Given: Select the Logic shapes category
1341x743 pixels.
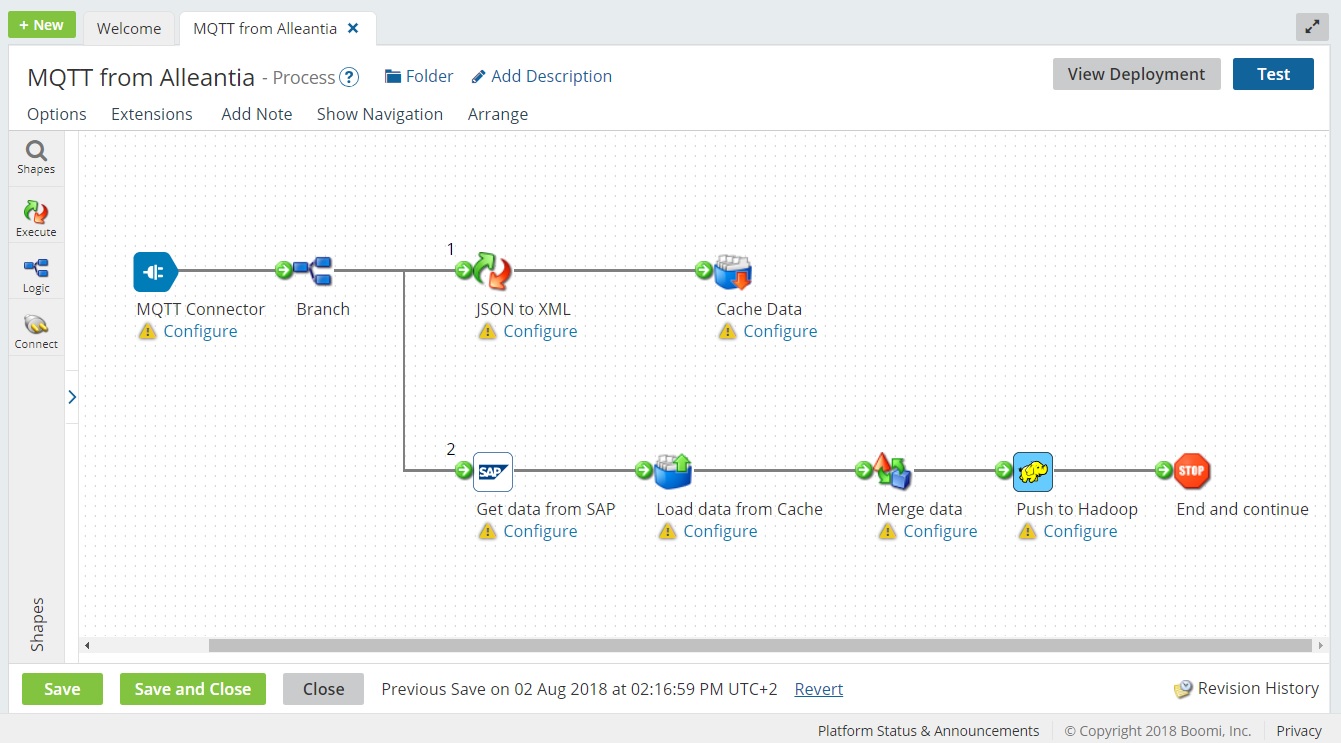Looking at the screenshot, I should [36, 275].
